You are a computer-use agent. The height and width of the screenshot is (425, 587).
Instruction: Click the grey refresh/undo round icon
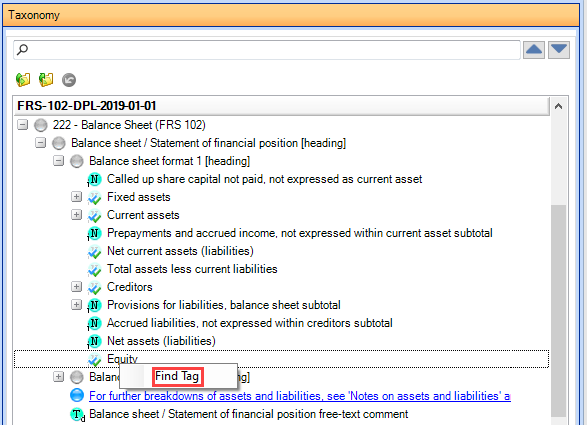[x=69, y=80]
